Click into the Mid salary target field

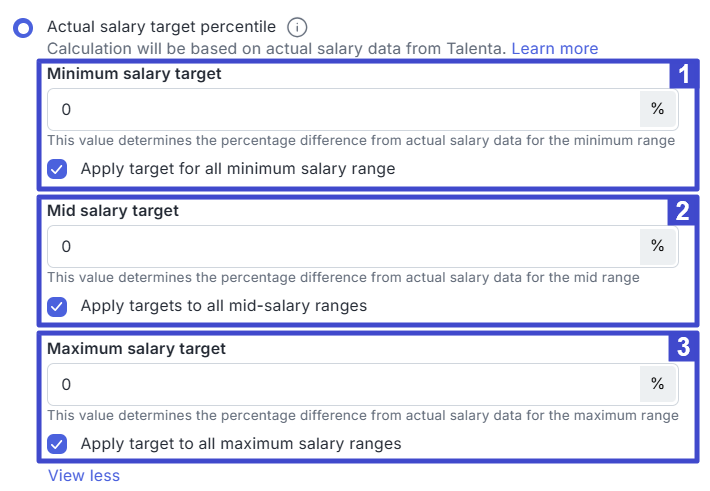[x=340, y=246]
